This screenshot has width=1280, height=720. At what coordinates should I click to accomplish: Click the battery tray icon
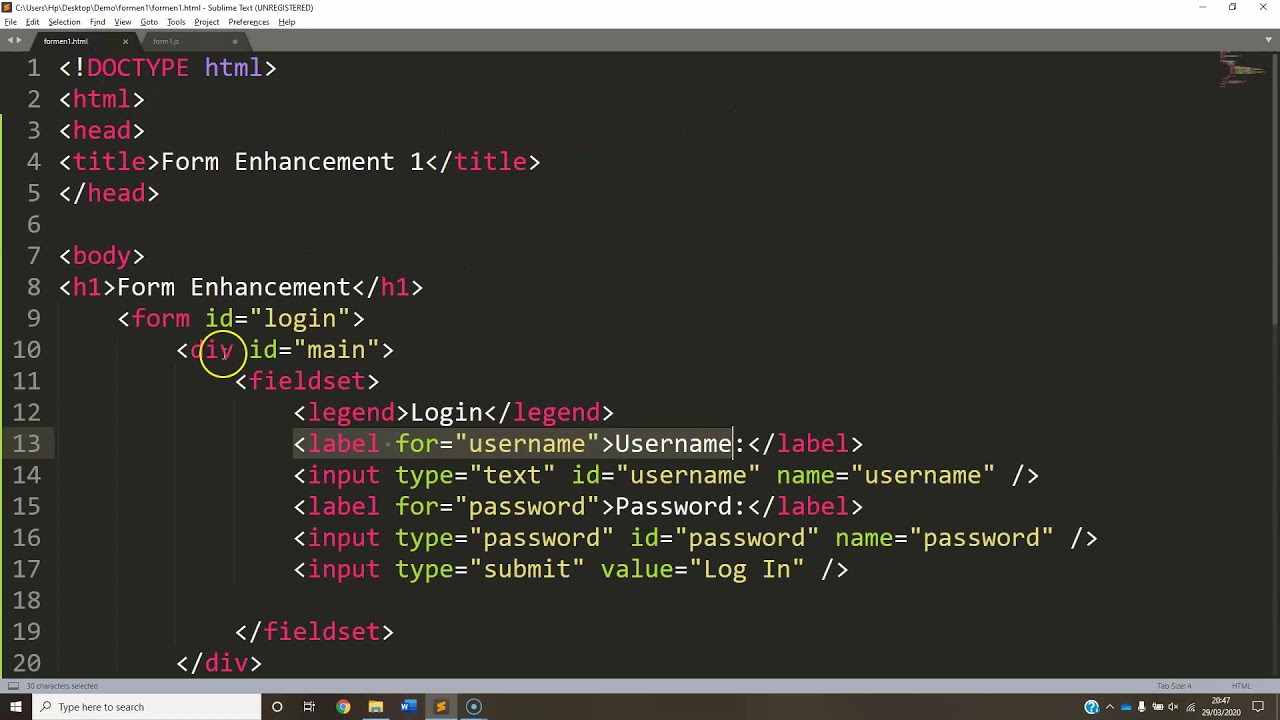[x=1158, y=707]
